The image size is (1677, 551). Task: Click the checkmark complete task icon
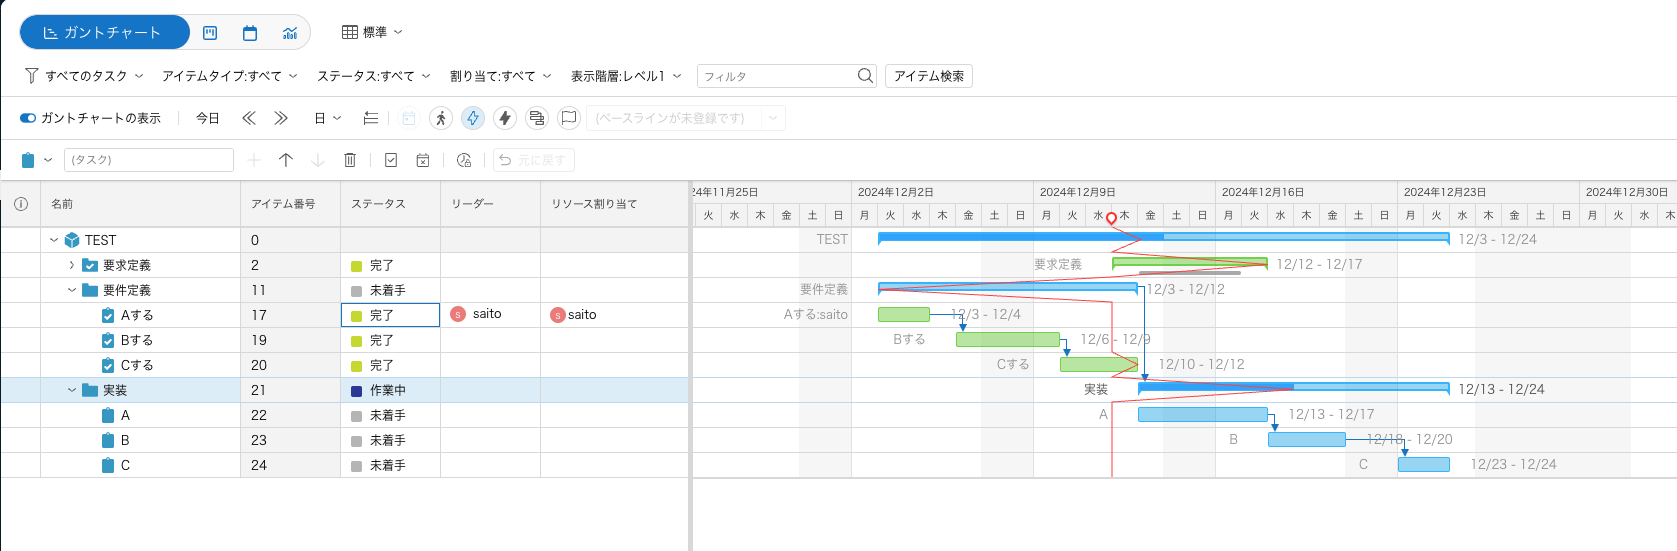pos(391,160)
